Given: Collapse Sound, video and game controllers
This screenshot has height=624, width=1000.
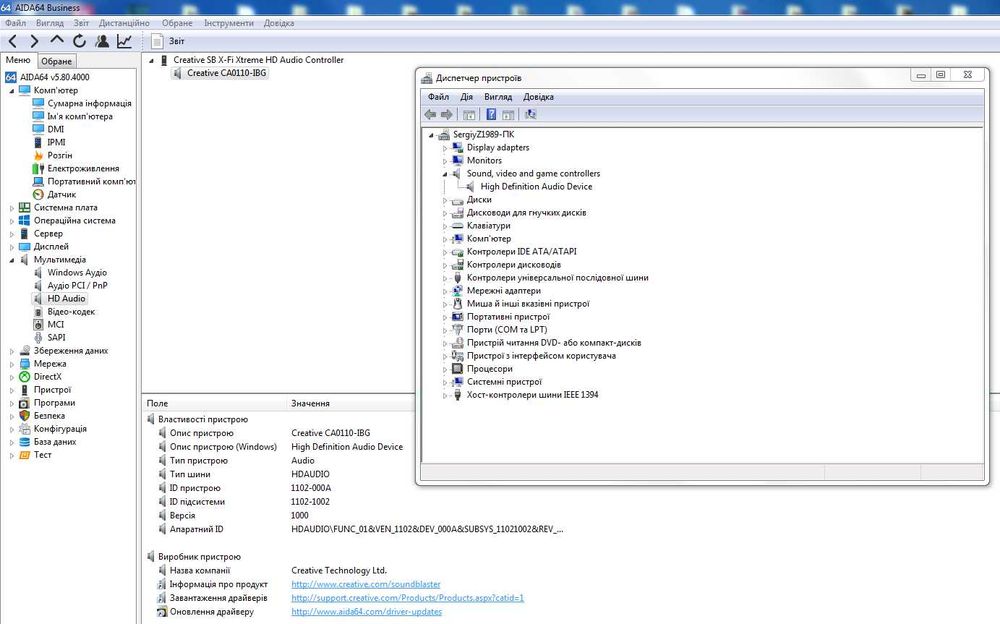Looking at the screenshot, I should [x=445, y=174].
